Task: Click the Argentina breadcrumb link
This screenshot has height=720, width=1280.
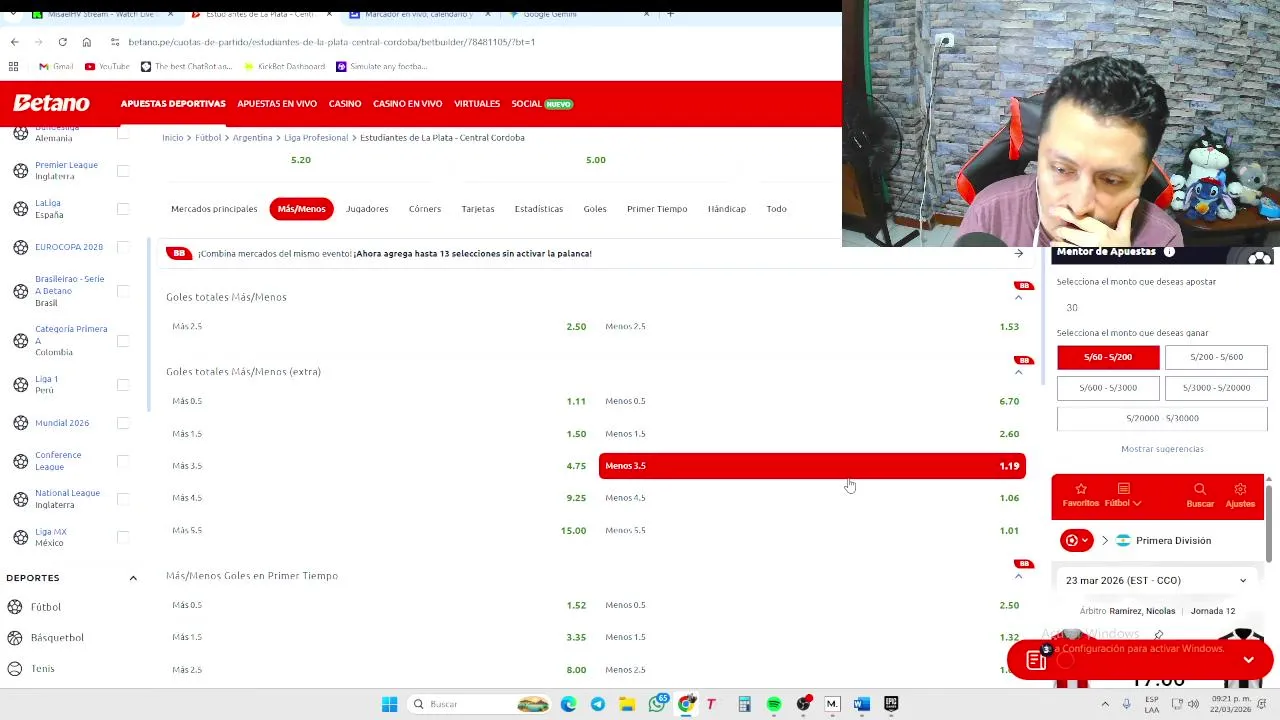Action: point(253,138)
